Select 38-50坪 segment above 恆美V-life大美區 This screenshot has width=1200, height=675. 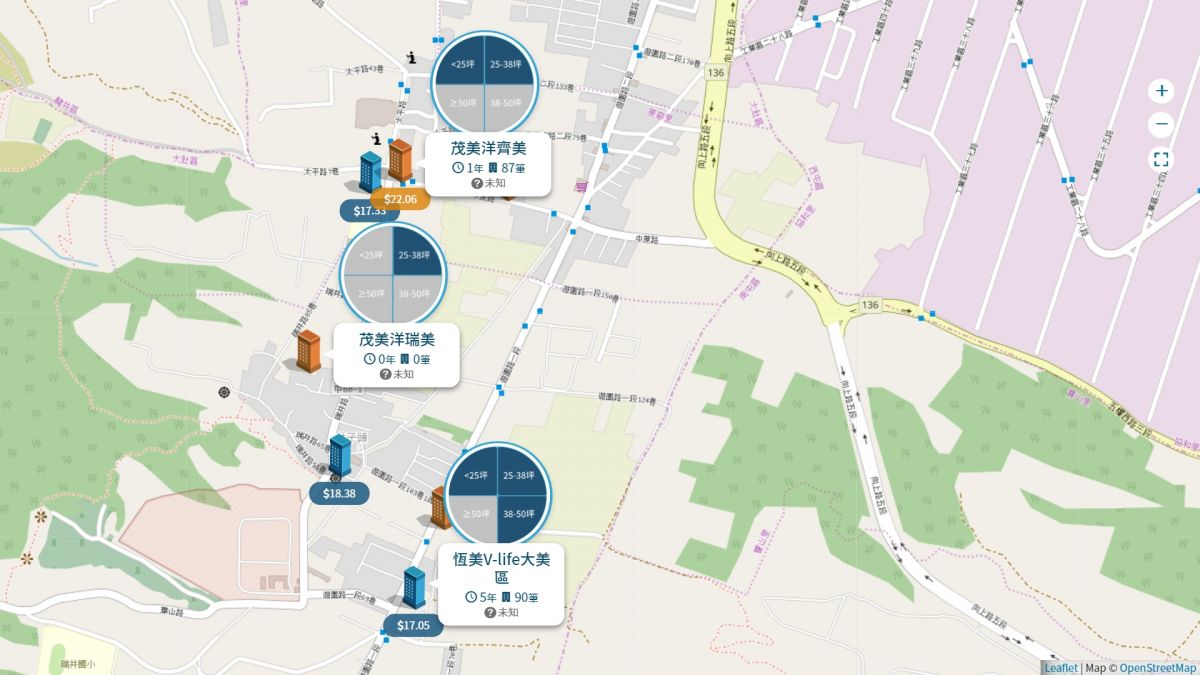[x=521, y=514]
